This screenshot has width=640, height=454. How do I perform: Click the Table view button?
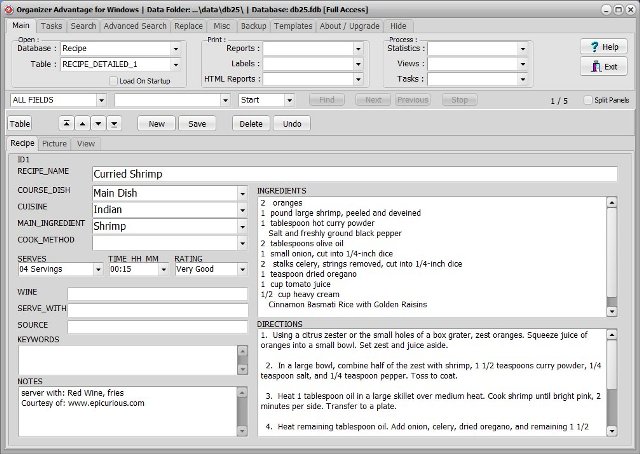[20, 124]
